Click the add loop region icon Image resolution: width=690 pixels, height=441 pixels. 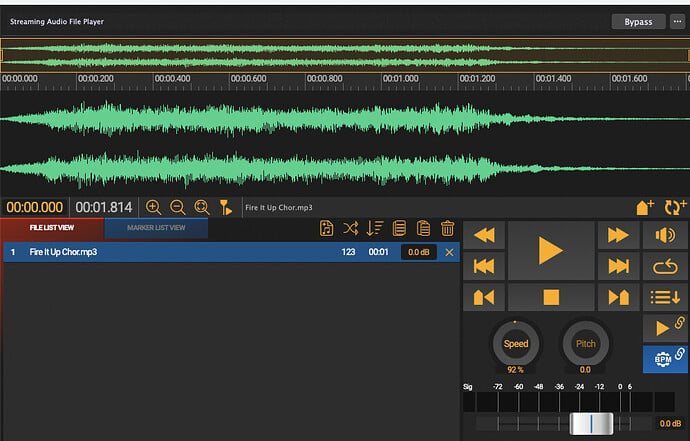[675, 207]
